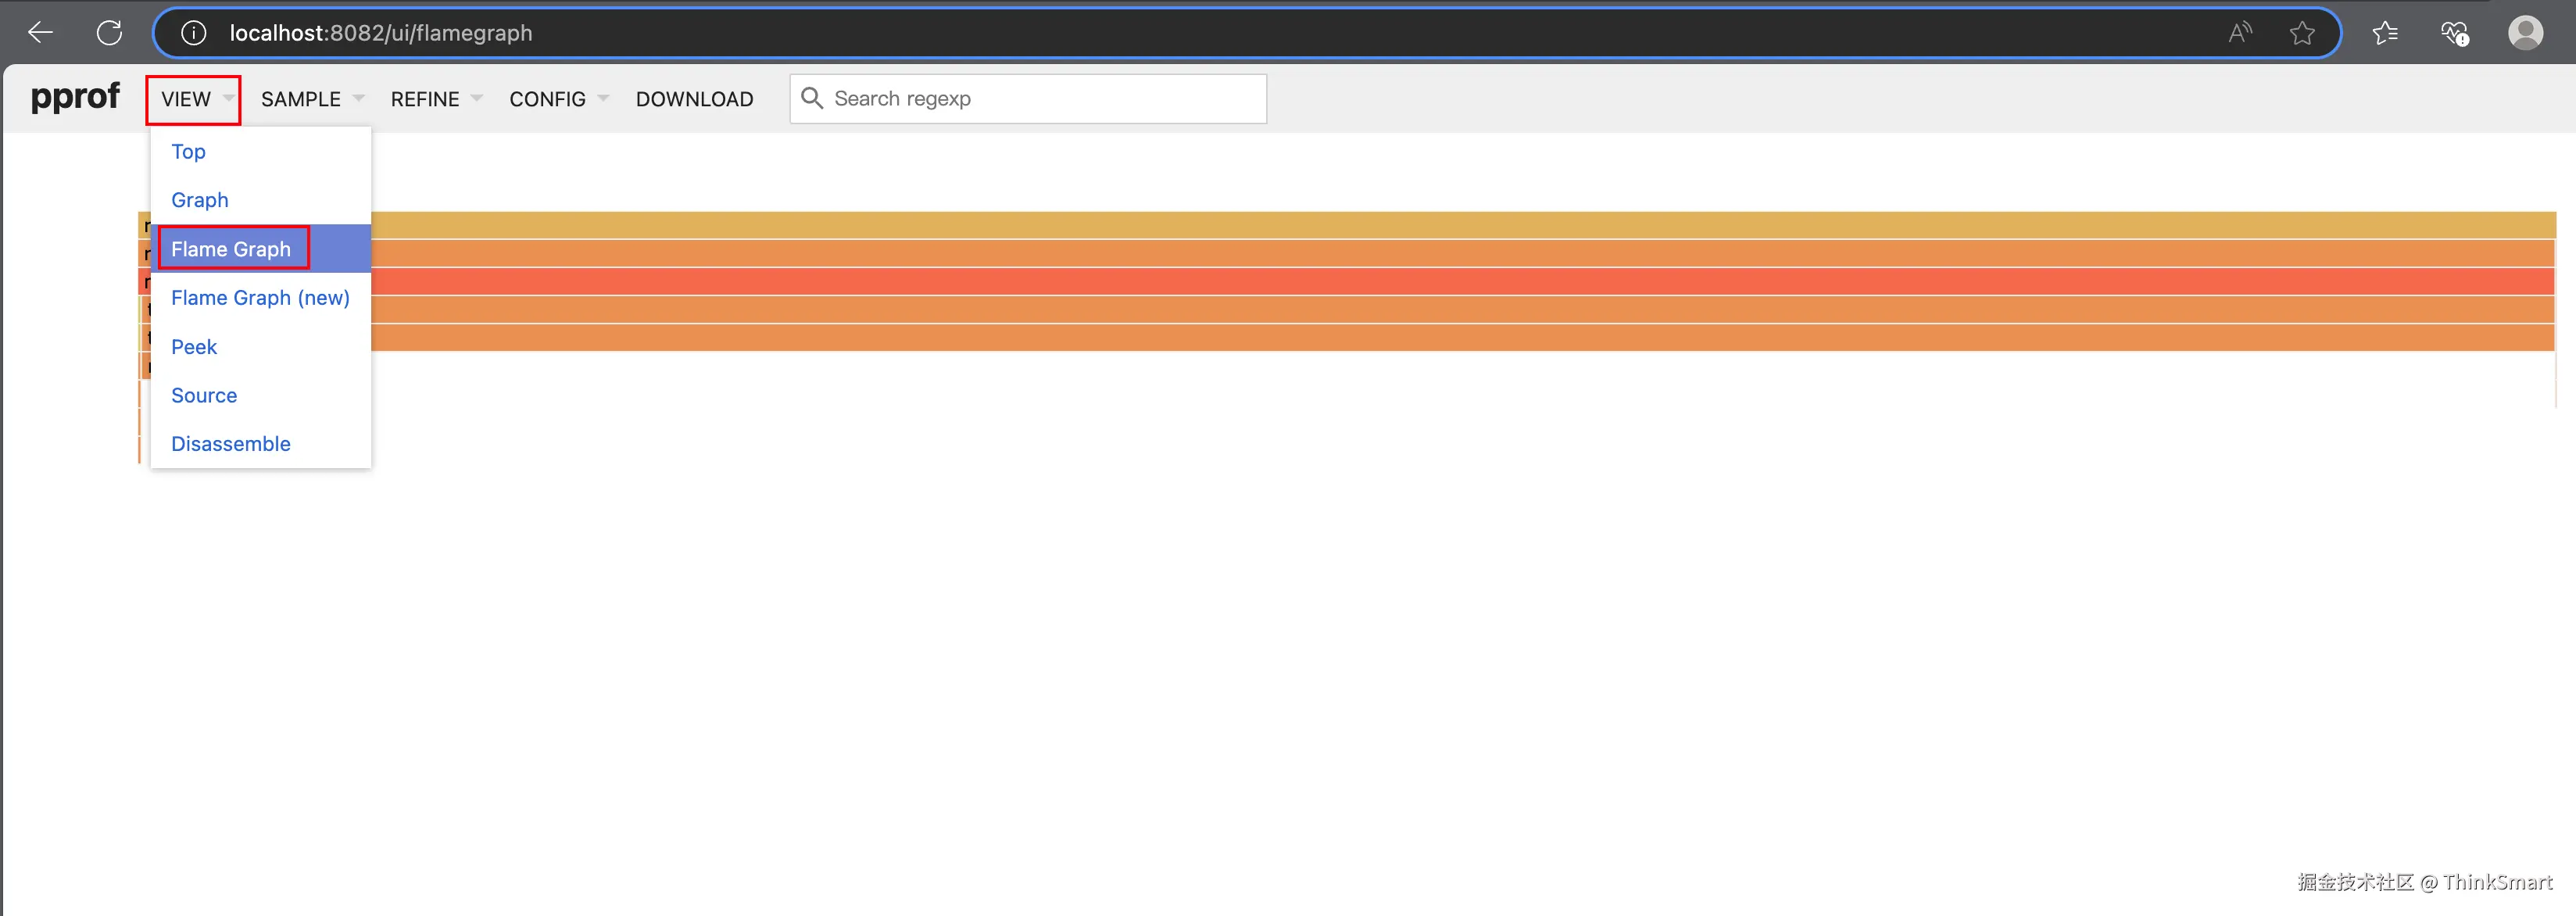The image size is (2576, 916).
Task: Click the pprof logo link
Action: [75, 97]
